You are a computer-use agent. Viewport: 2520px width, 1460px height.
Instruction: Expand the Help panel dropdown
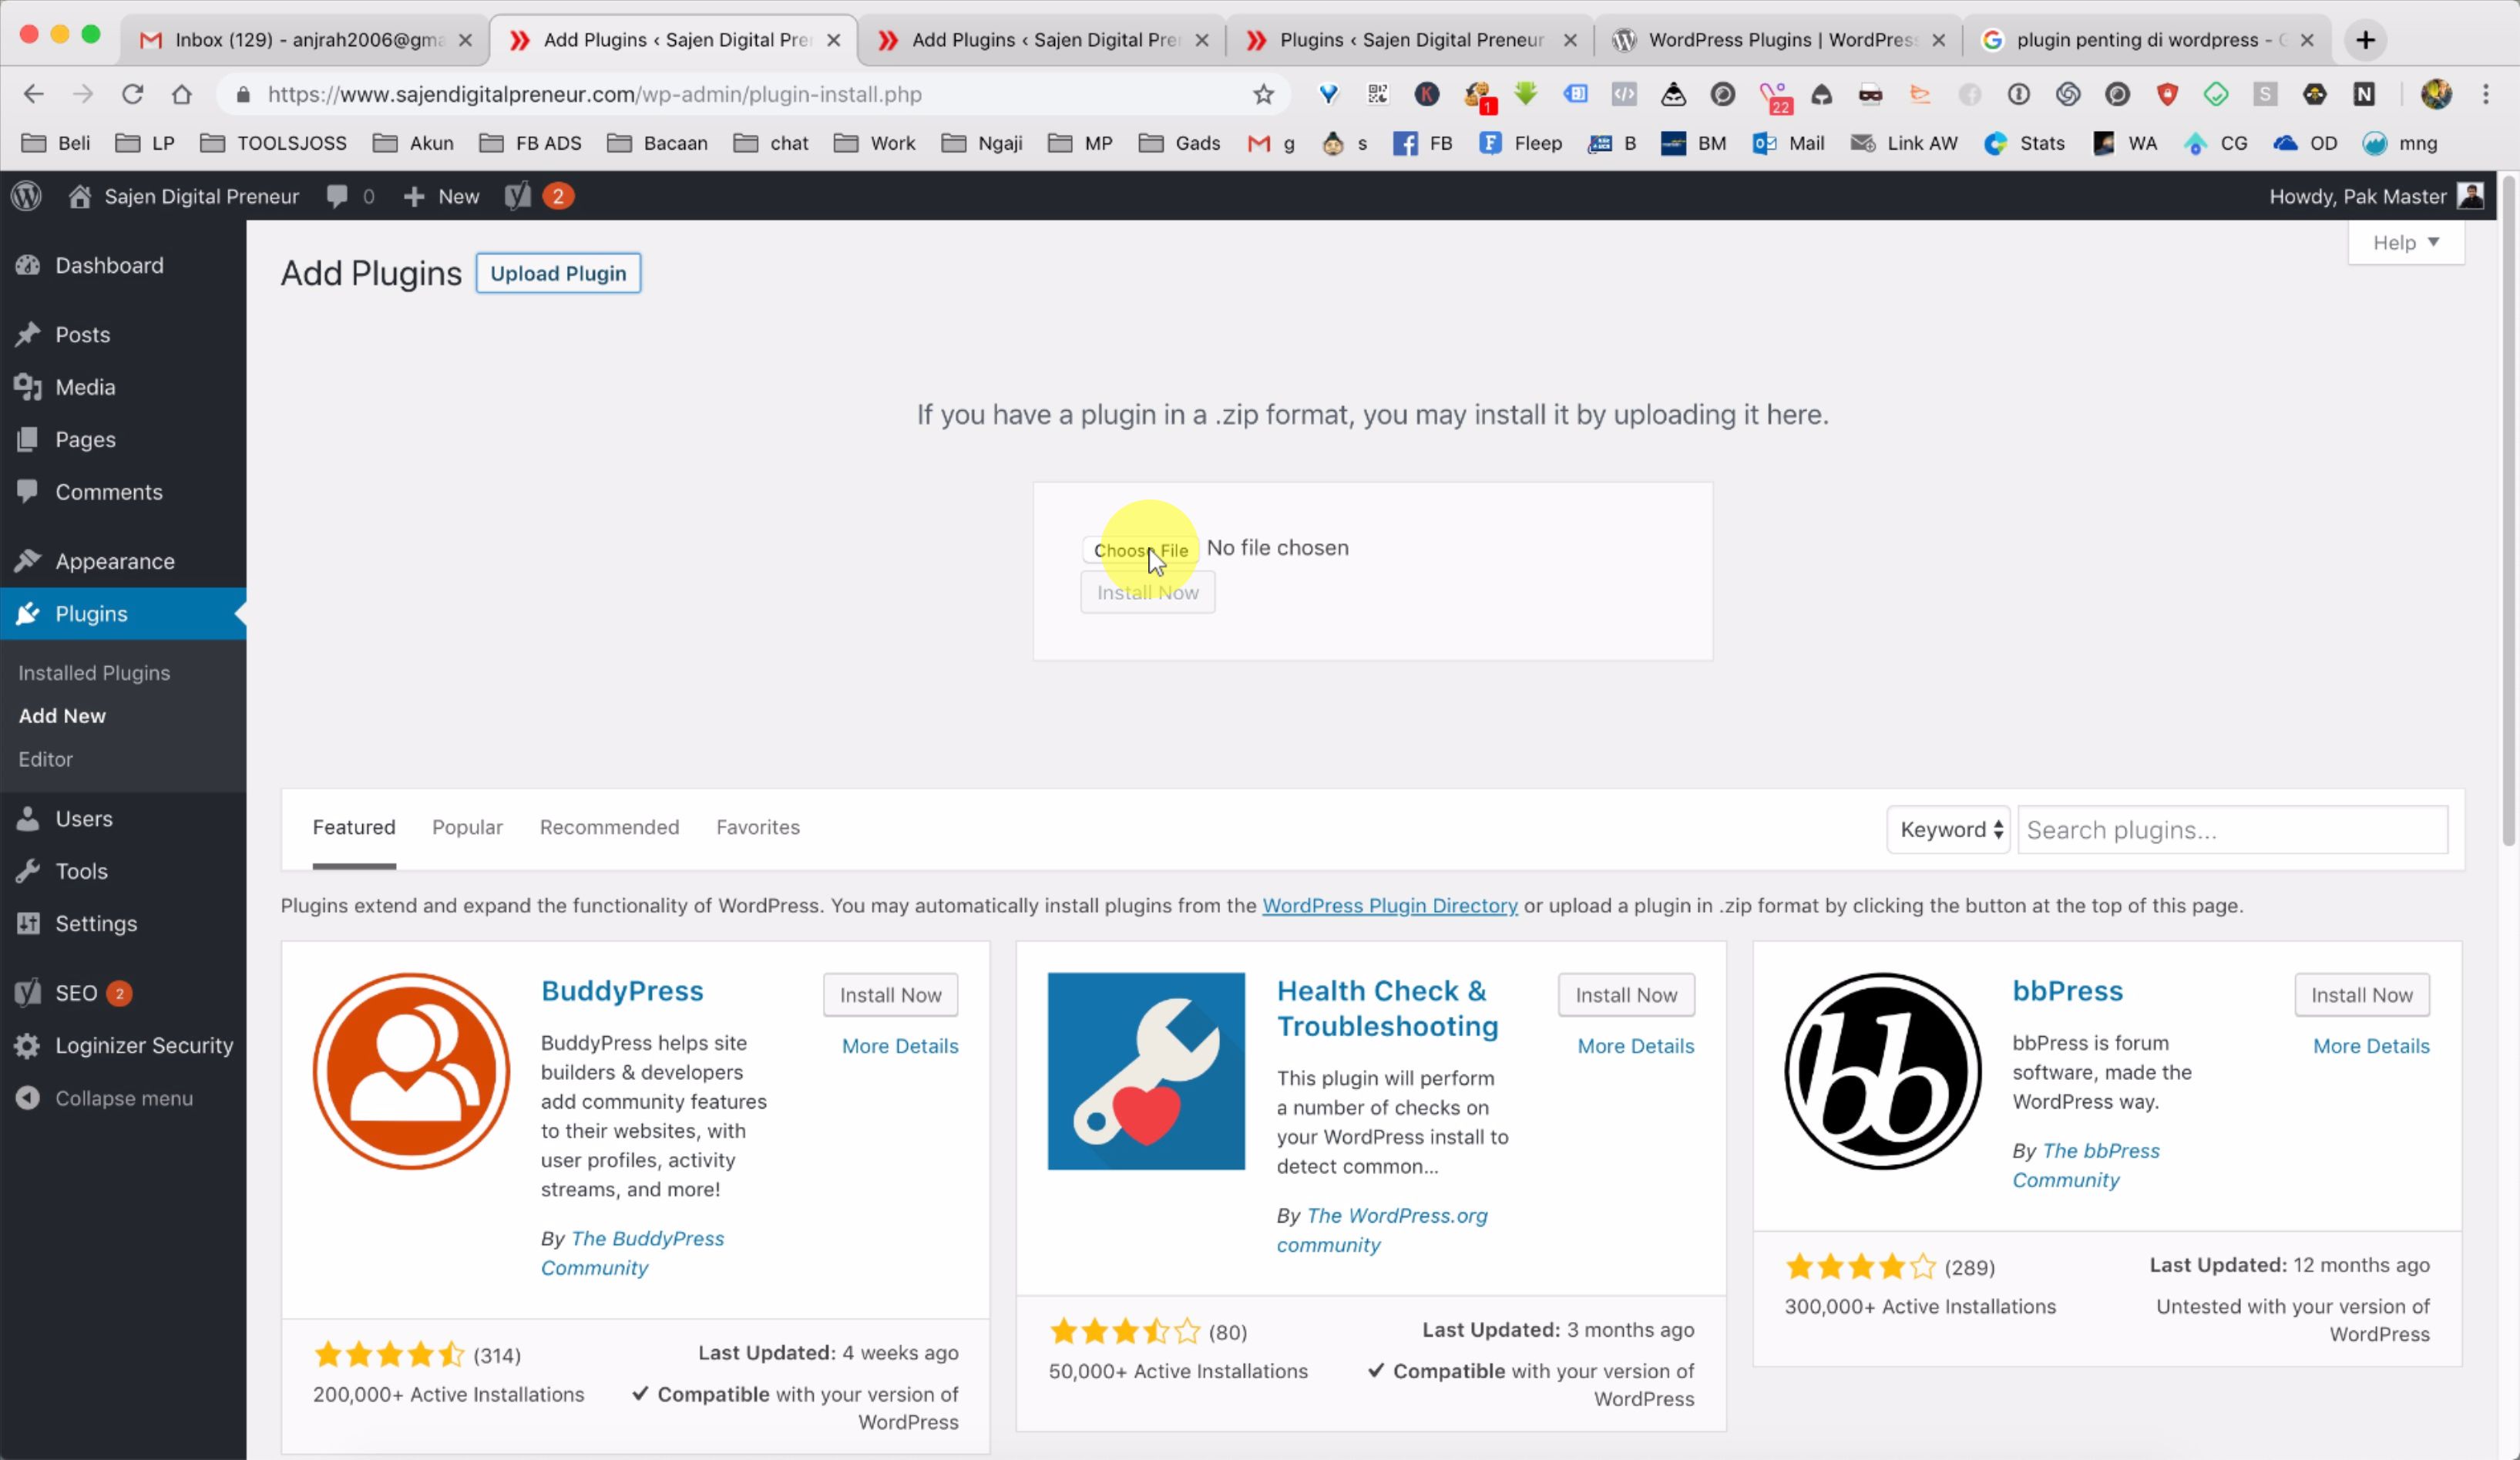click(x=2405, y=243)
